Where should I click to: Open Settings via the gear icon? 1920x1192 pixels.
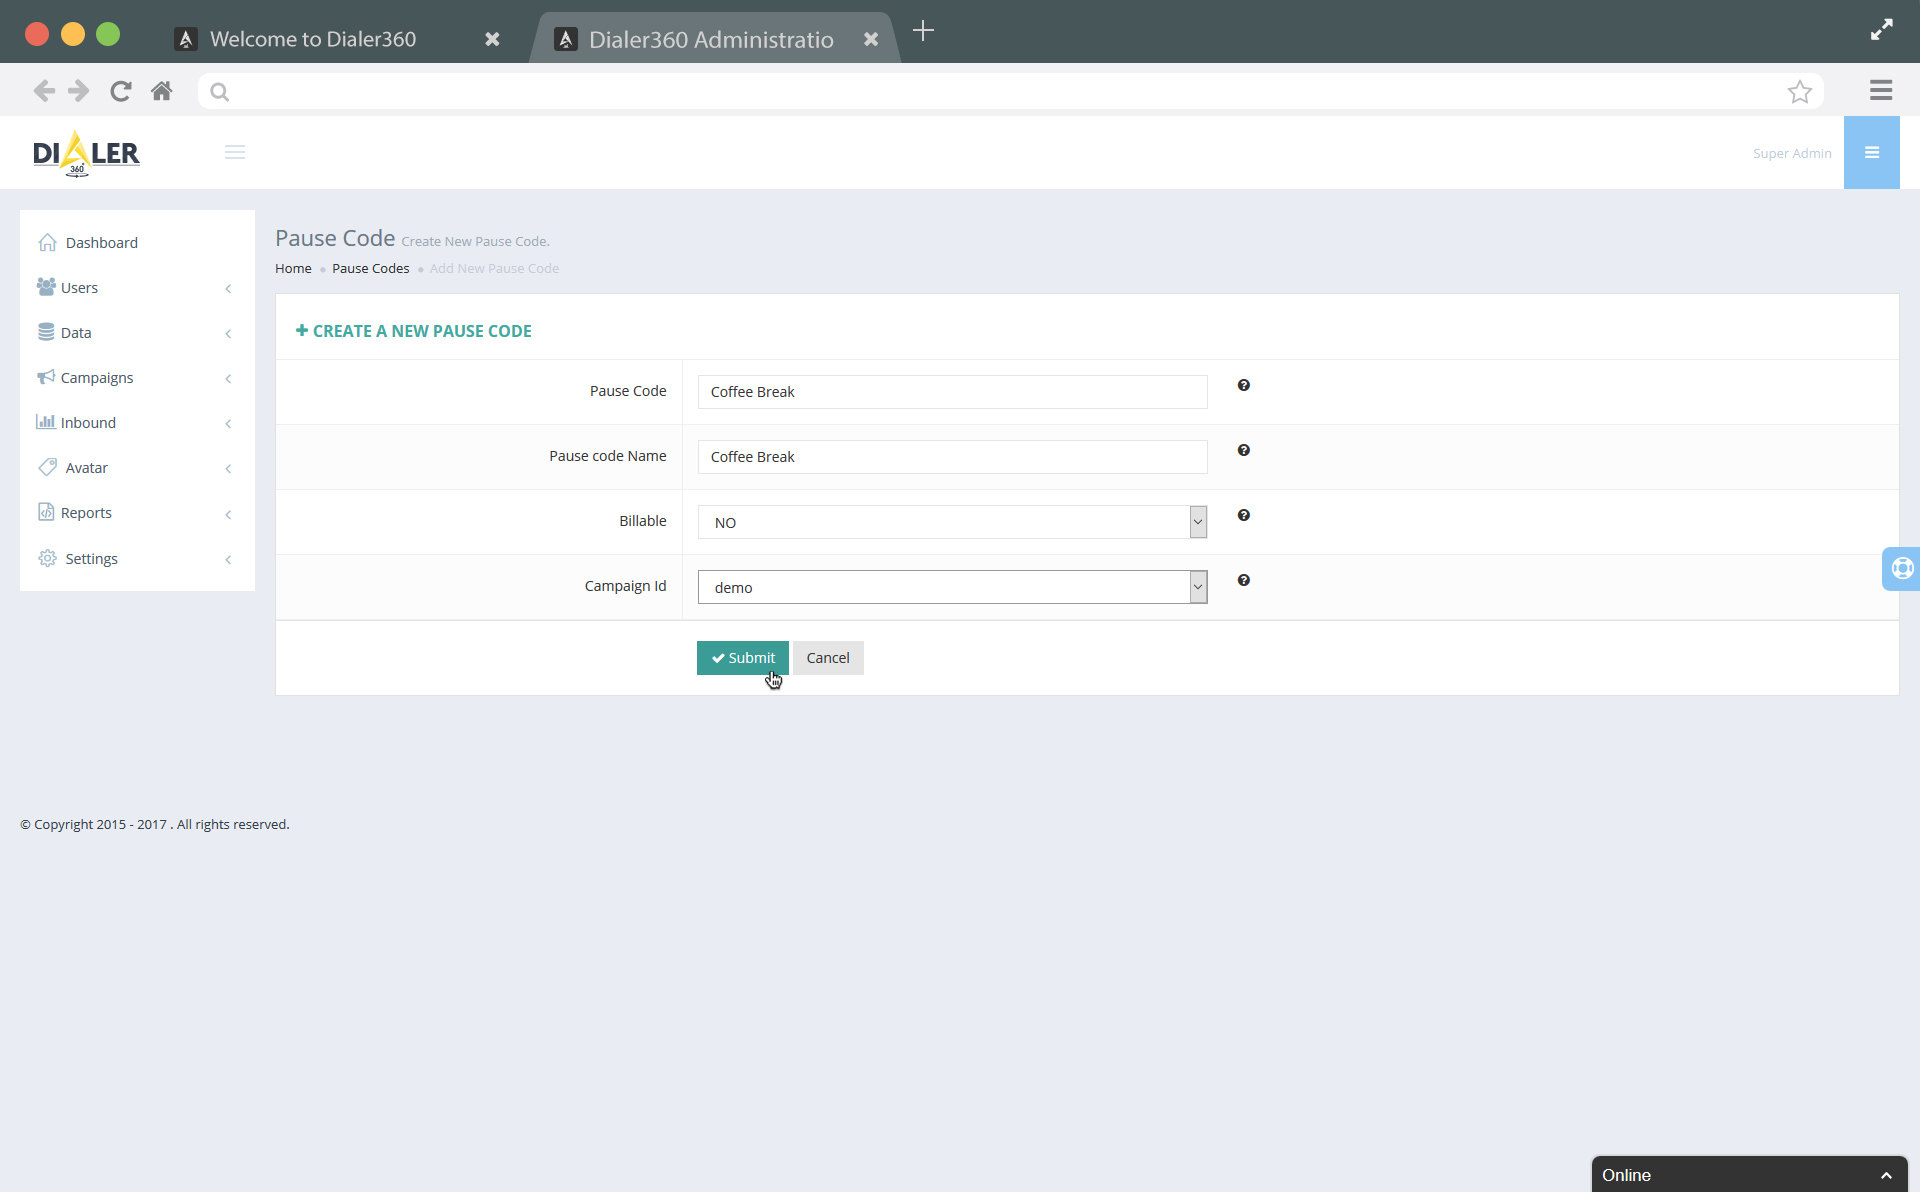tap(46, 558)
